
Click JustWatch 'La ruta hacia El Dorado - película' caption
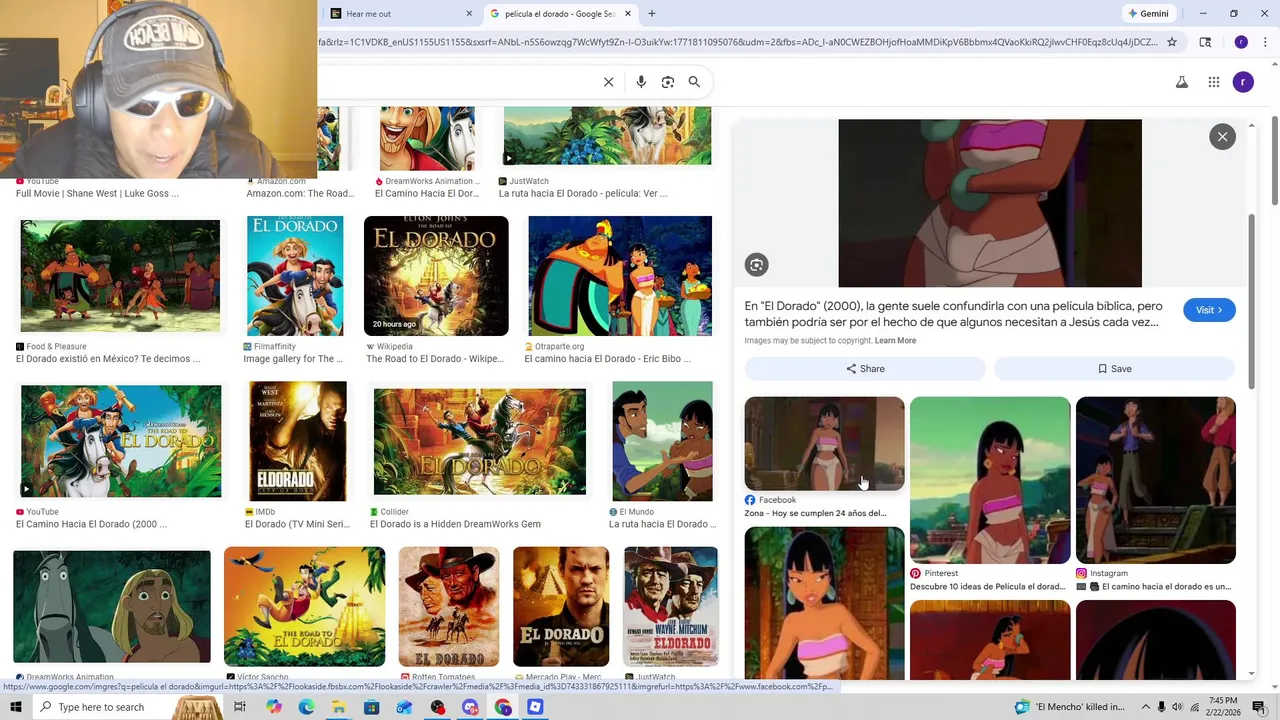coord(583,193)
